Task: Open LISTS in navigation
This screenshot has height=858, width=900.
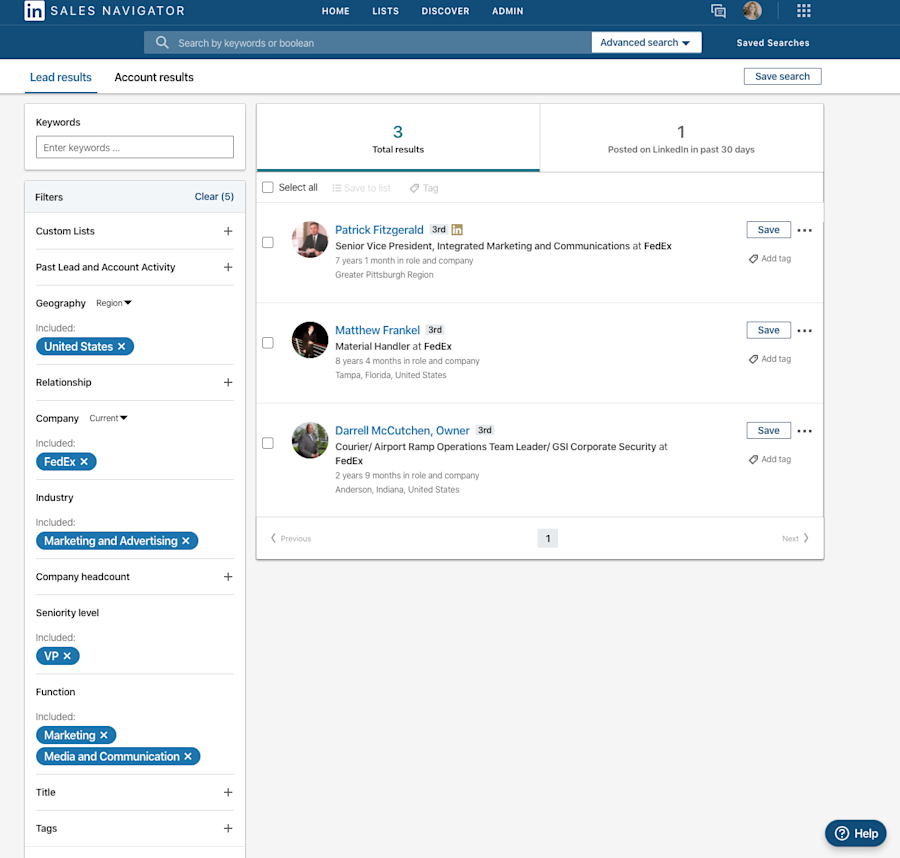Action: 385,11
